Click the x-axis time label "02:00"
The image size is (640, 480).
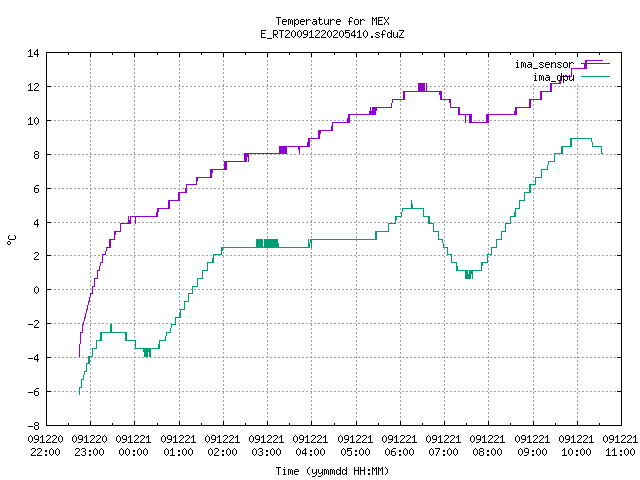pos(222,452)
